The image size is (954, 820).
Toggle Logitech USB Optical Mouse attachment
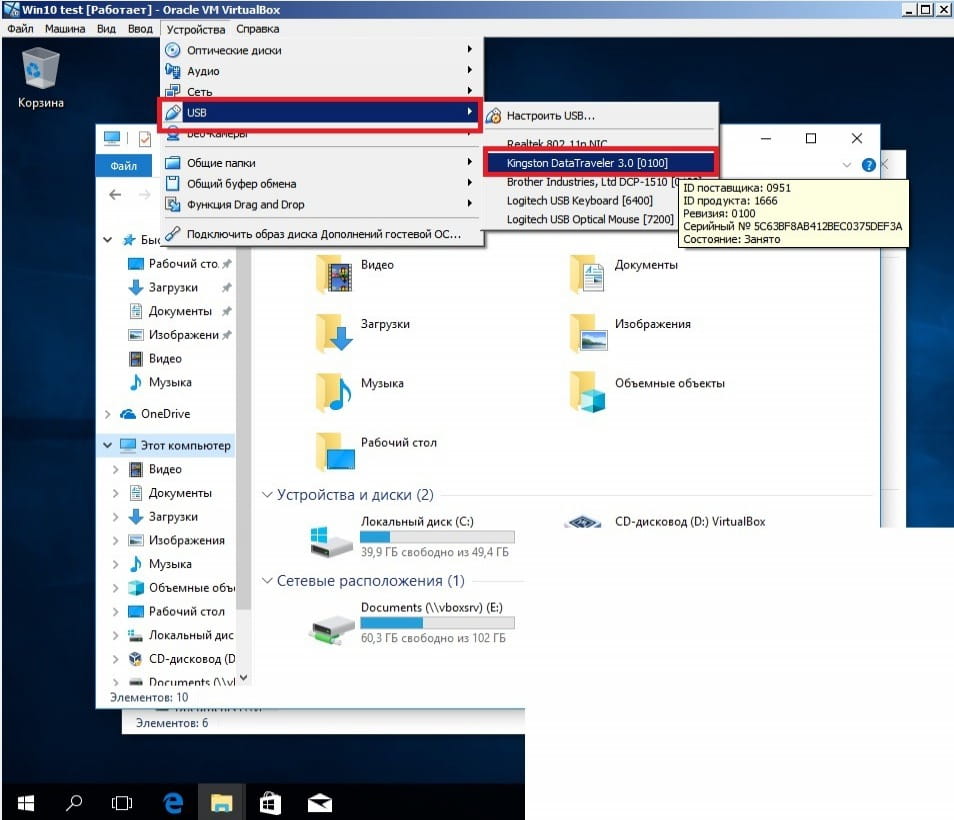(589, 219)
